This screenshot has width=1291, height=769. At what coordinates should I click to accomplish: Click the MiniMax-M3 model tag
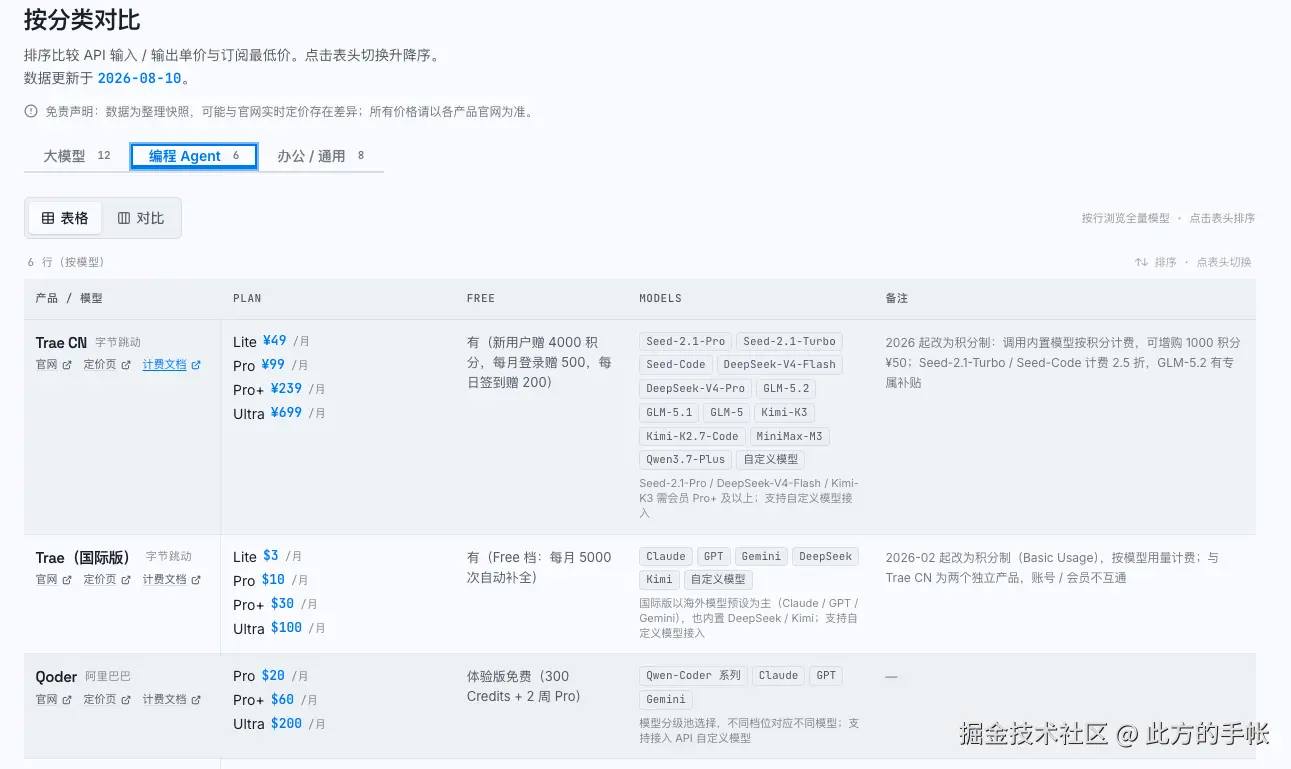coord(789,436)
